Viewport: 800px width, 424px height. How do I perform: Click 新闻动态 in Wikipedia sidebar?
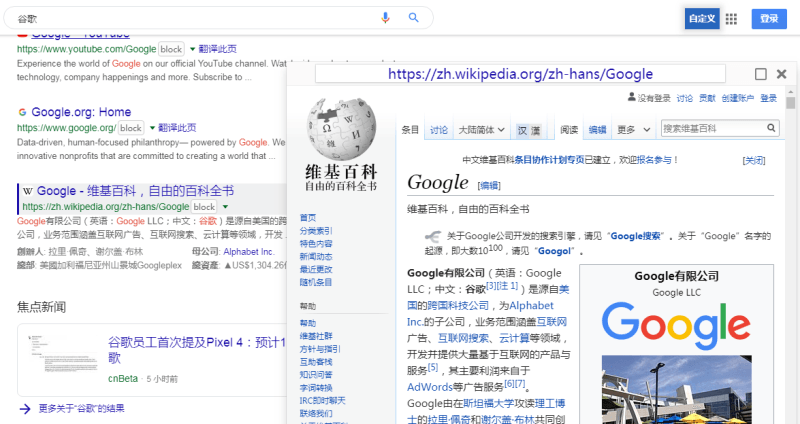316,256
